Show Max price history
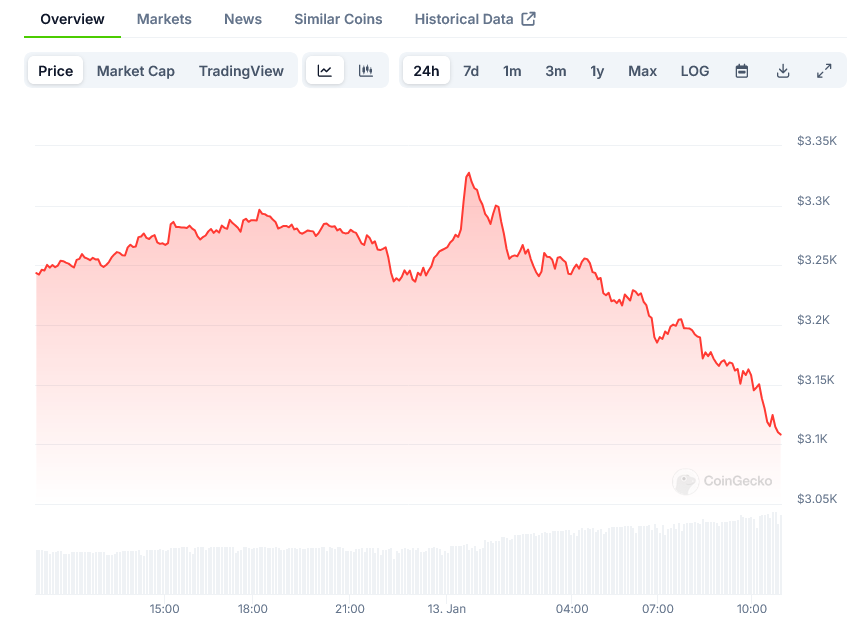The image size is (847, 634). pos(643,71)
